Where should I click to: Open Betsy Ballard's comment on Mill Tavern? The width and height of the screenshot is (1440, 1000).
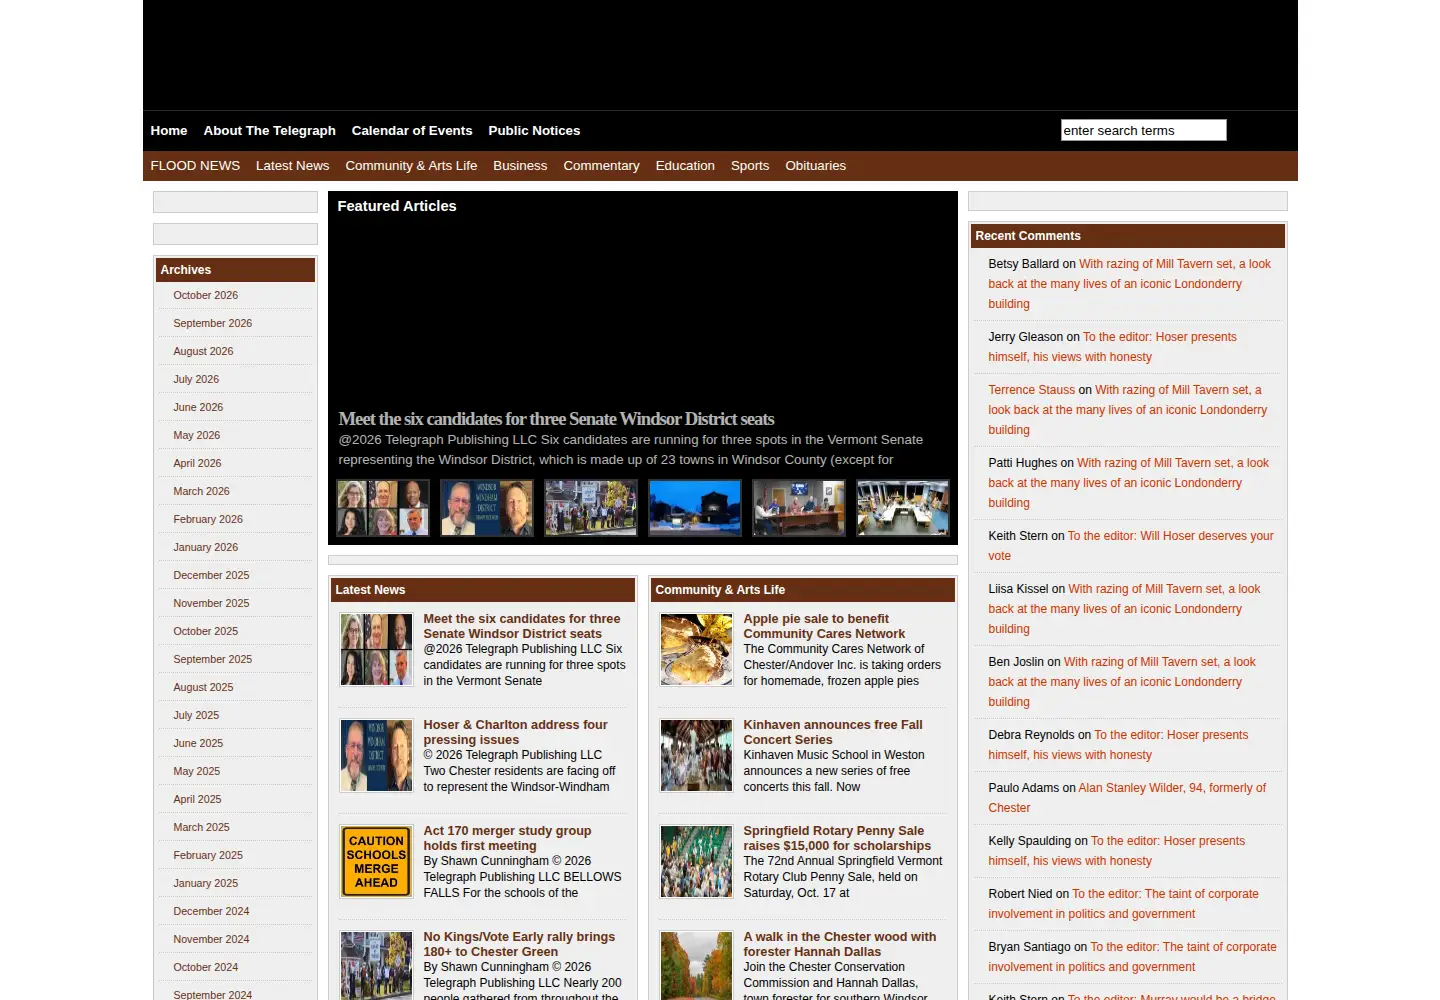[x=1130, y=284]
